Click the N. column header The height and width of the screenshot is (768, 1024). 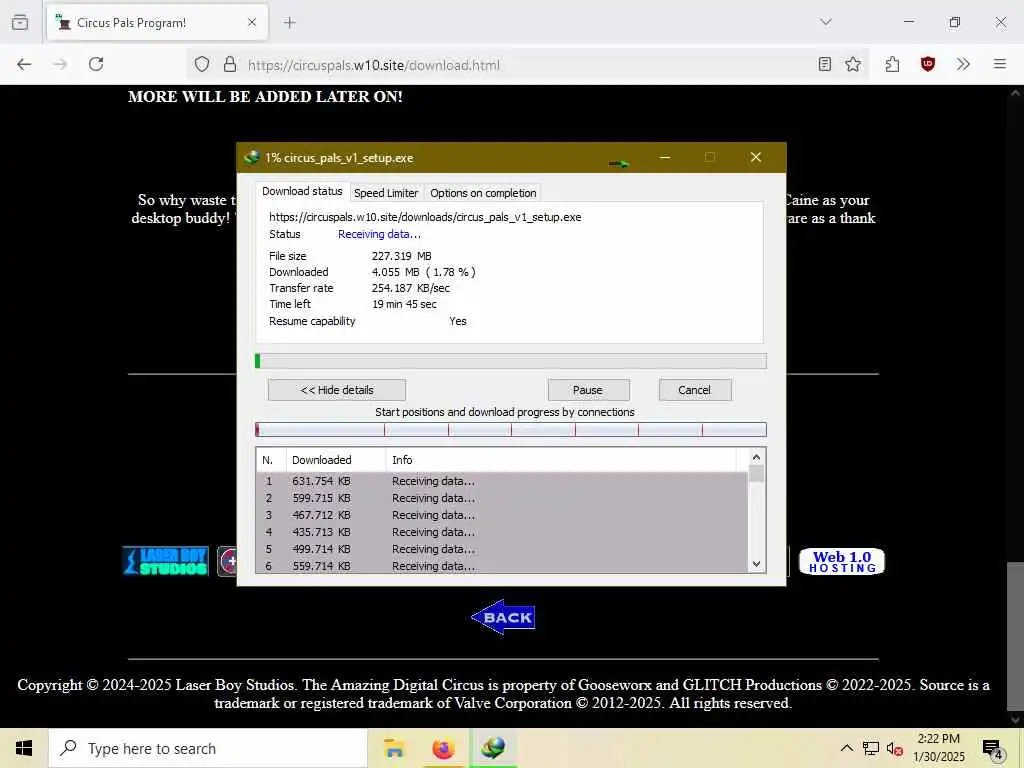[270, 460]
